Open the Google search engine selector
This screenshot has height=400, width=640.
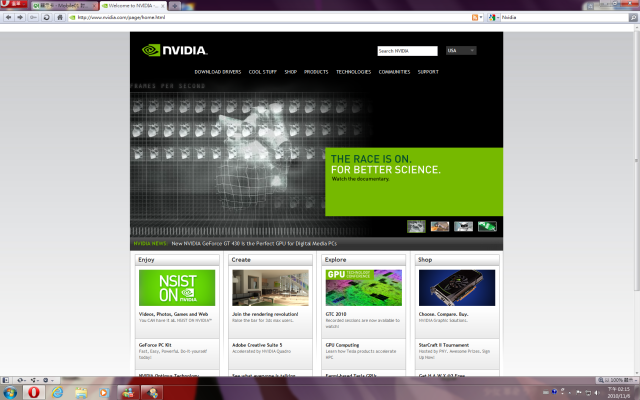point(493,18)
